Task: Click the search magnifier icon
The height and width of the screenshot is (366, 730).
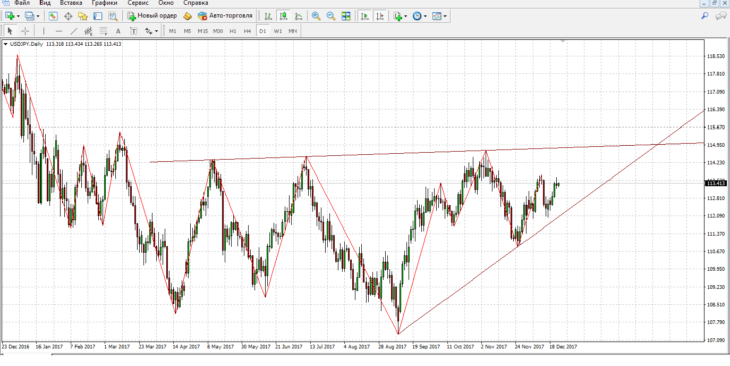Action: click(705, 16)
